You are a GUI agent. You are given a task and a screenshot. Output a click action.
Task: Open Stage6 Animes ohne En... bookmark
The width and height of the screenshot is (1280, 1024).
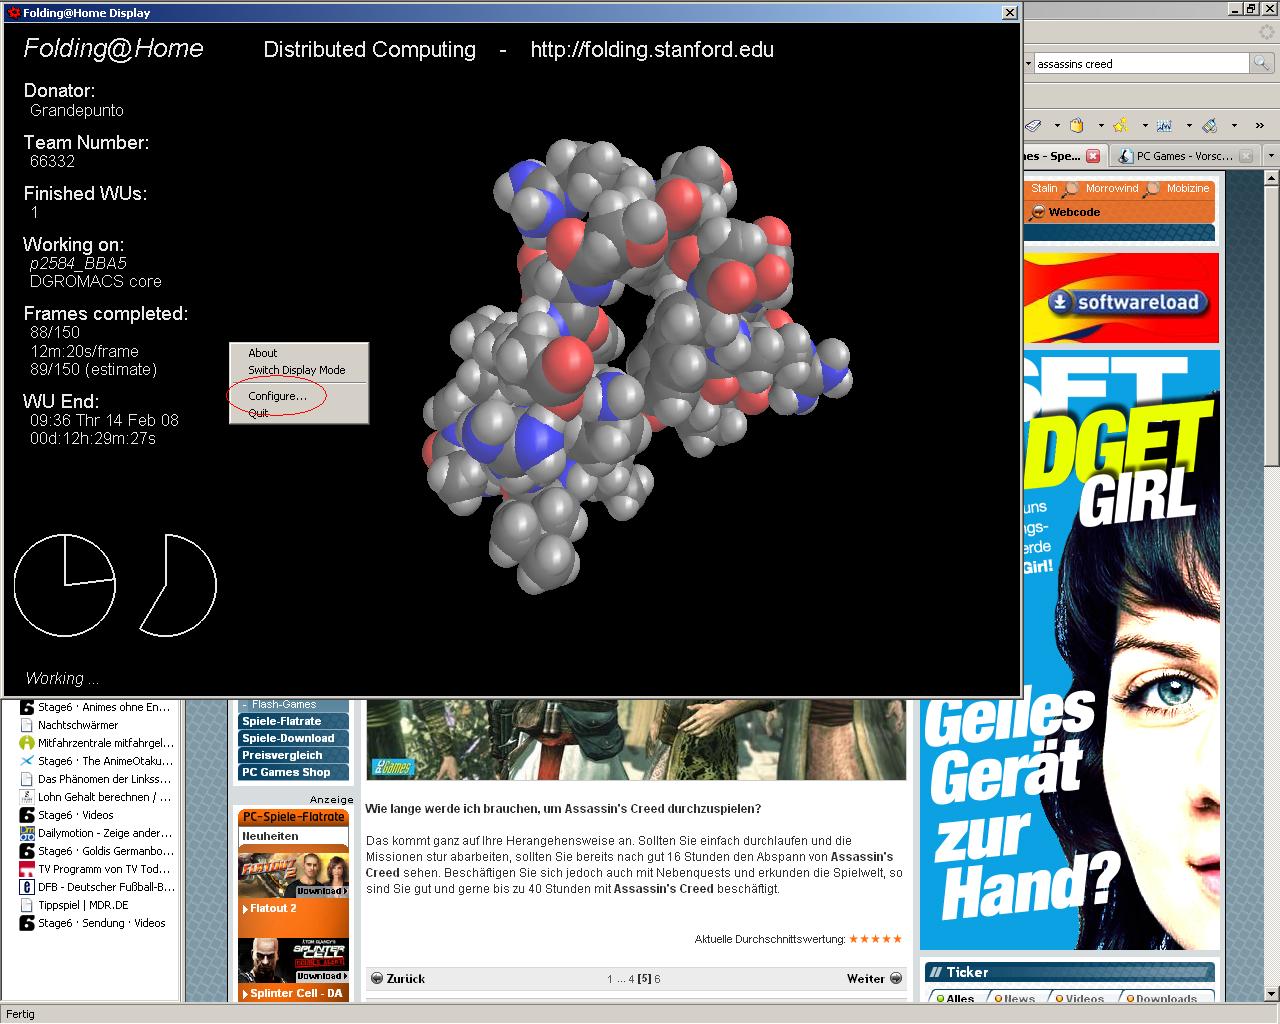coord(95,707)
